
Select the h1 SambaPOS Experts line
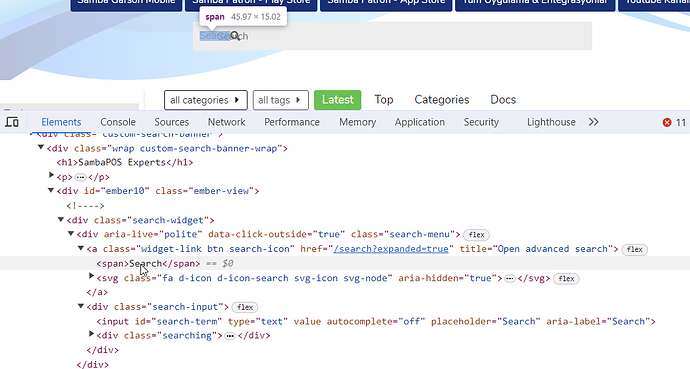[x=125, y=163]
